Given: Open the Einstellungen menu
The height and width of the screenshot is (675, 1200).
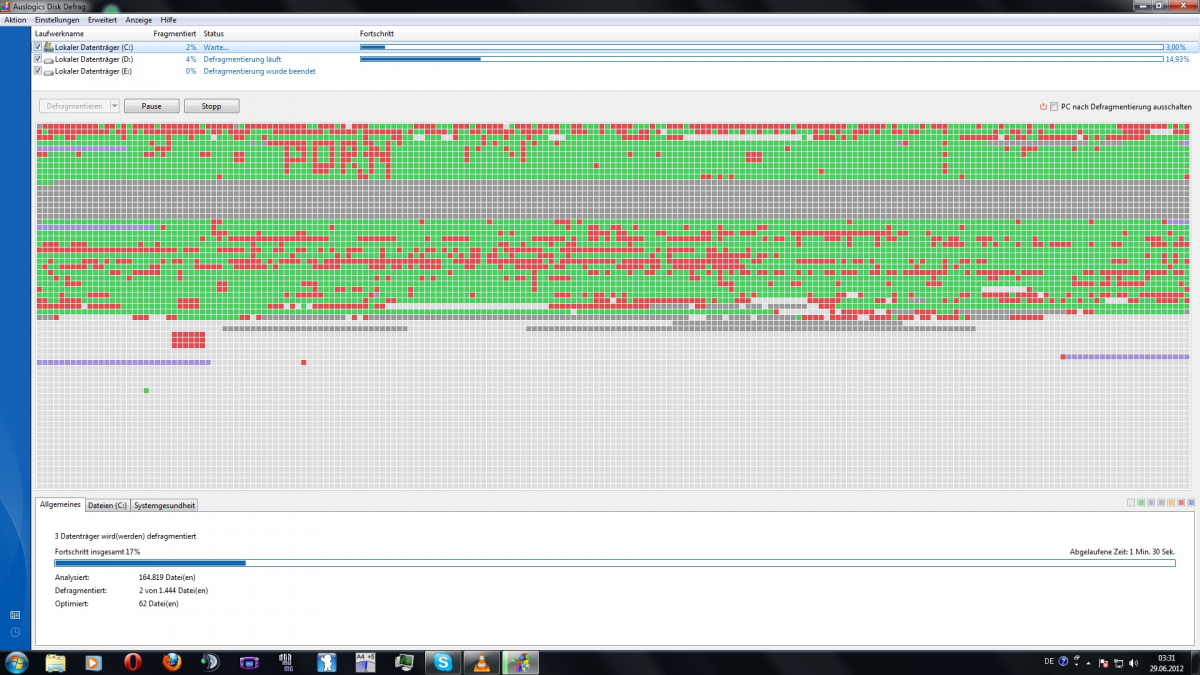Looking at the screenshot, I should [x=56, y=20].
